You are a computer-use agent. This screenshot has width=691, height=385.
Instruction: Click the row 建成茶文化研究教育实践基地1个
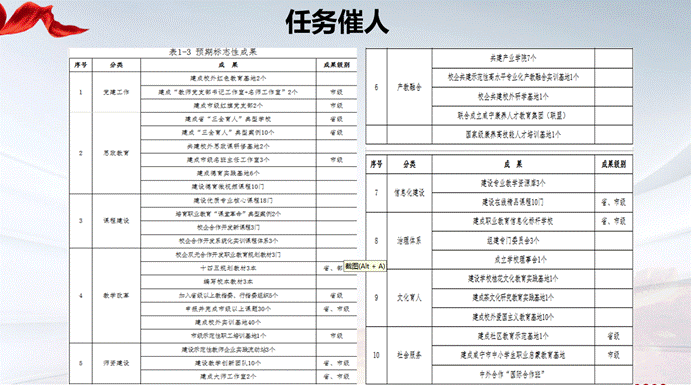click(x=513, y=298)
